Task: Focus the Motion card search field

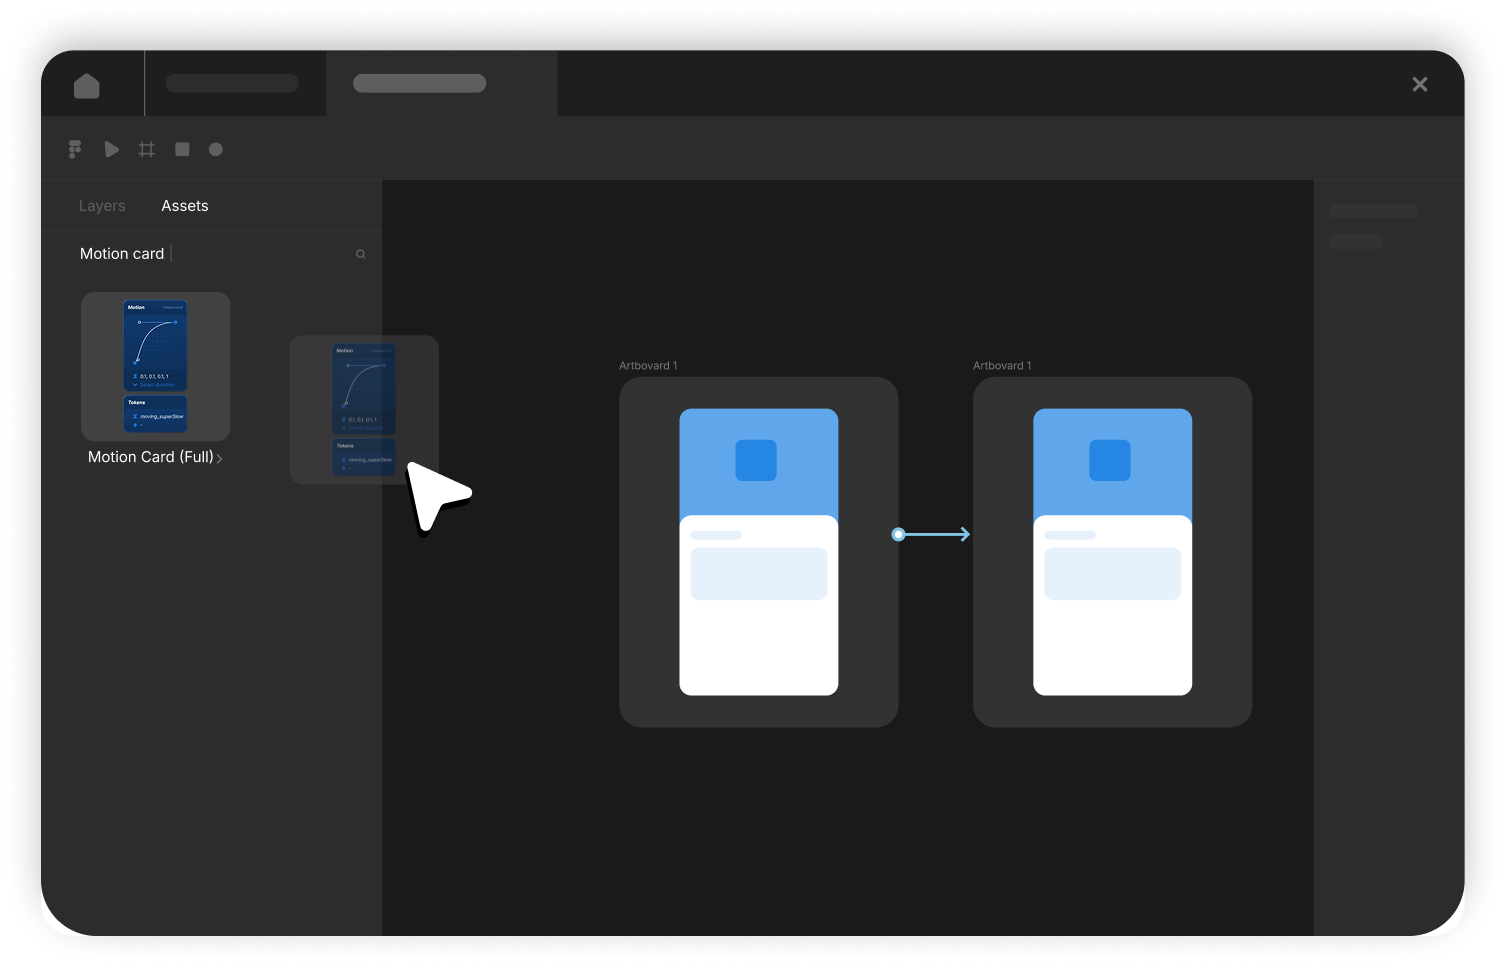Action: [x=212, y=254]
